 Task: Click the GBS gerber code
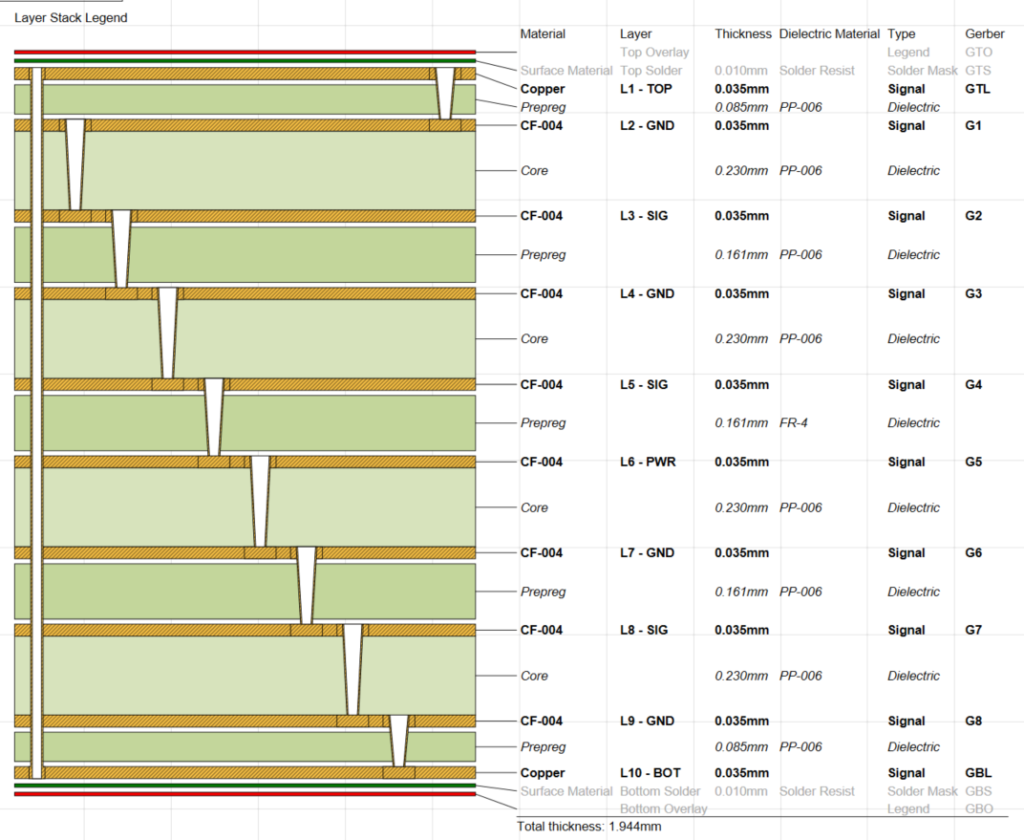[978, 791]
